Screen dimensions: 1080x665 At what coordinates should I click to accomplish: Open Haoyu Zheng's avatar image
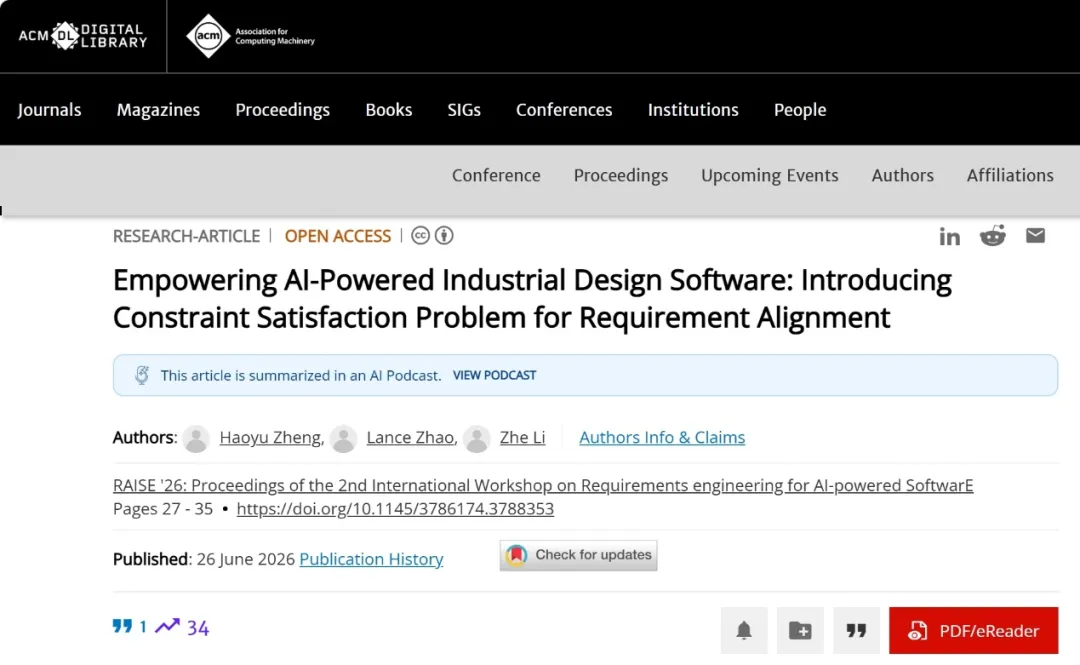click(196, 438)
